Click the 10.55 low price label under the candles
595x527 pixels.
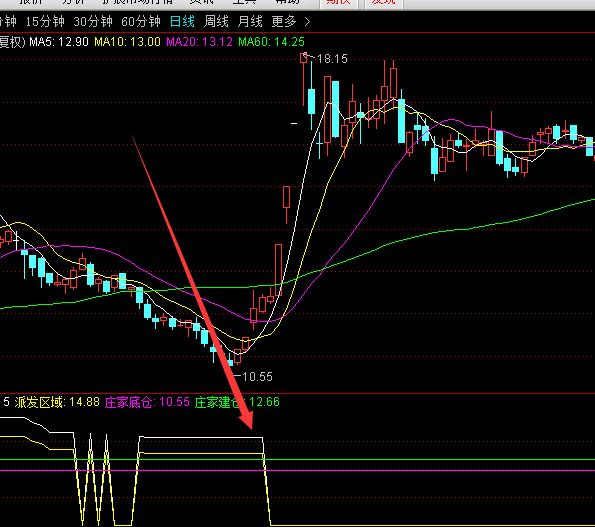point(257,377)
